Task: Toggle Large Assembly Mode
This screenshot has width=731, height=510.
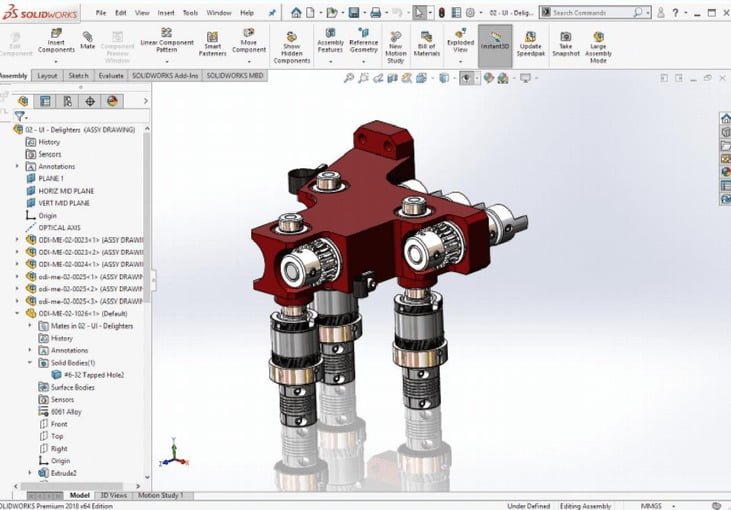Action: (x=598, y=47)
